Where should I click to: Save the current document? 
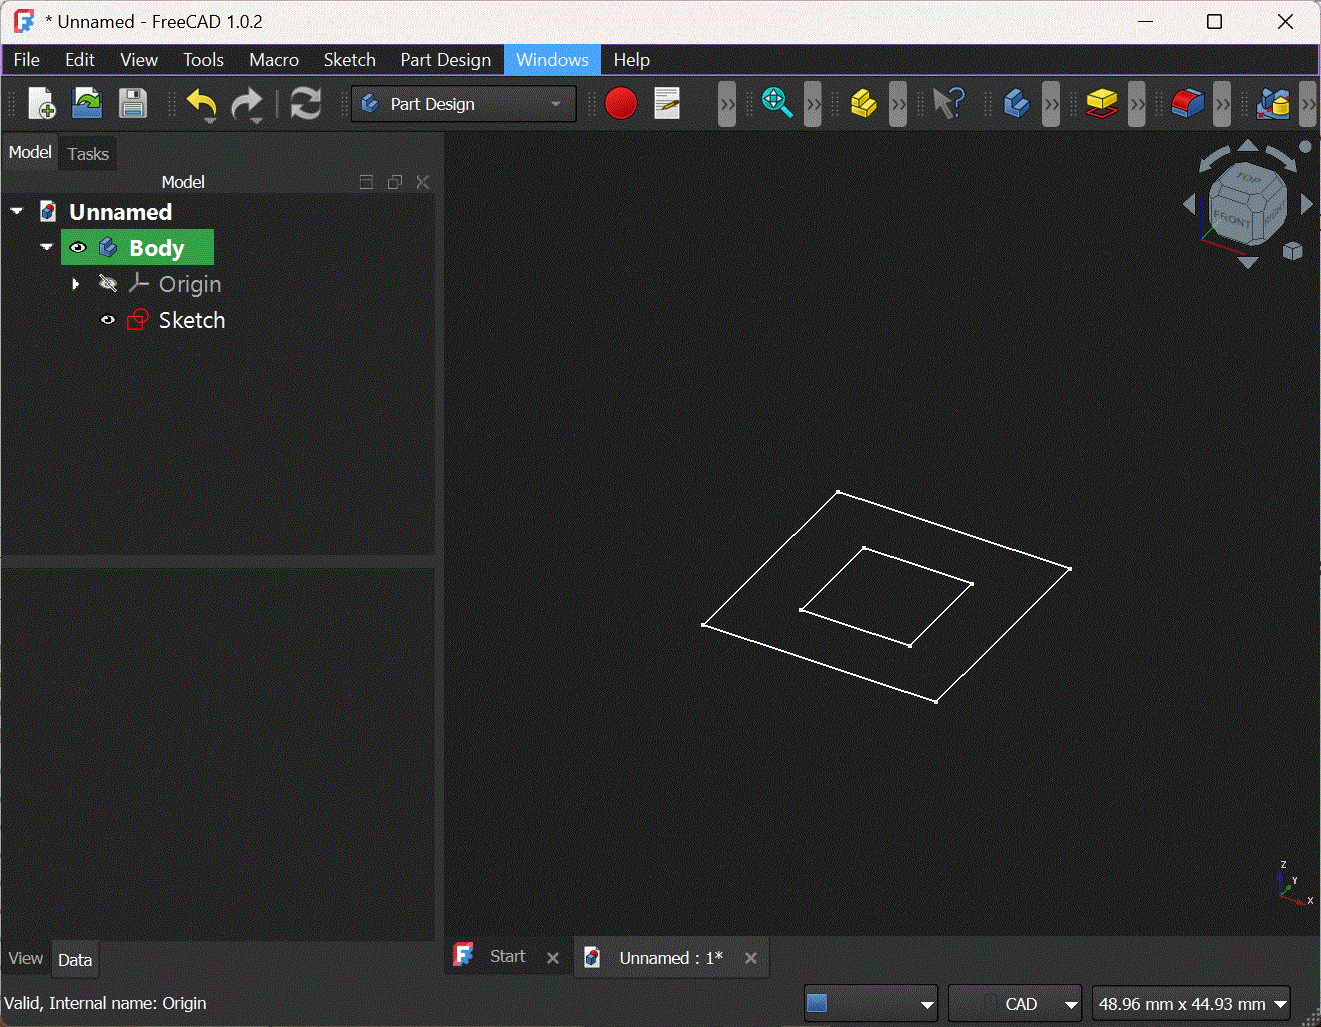[133, 103]
